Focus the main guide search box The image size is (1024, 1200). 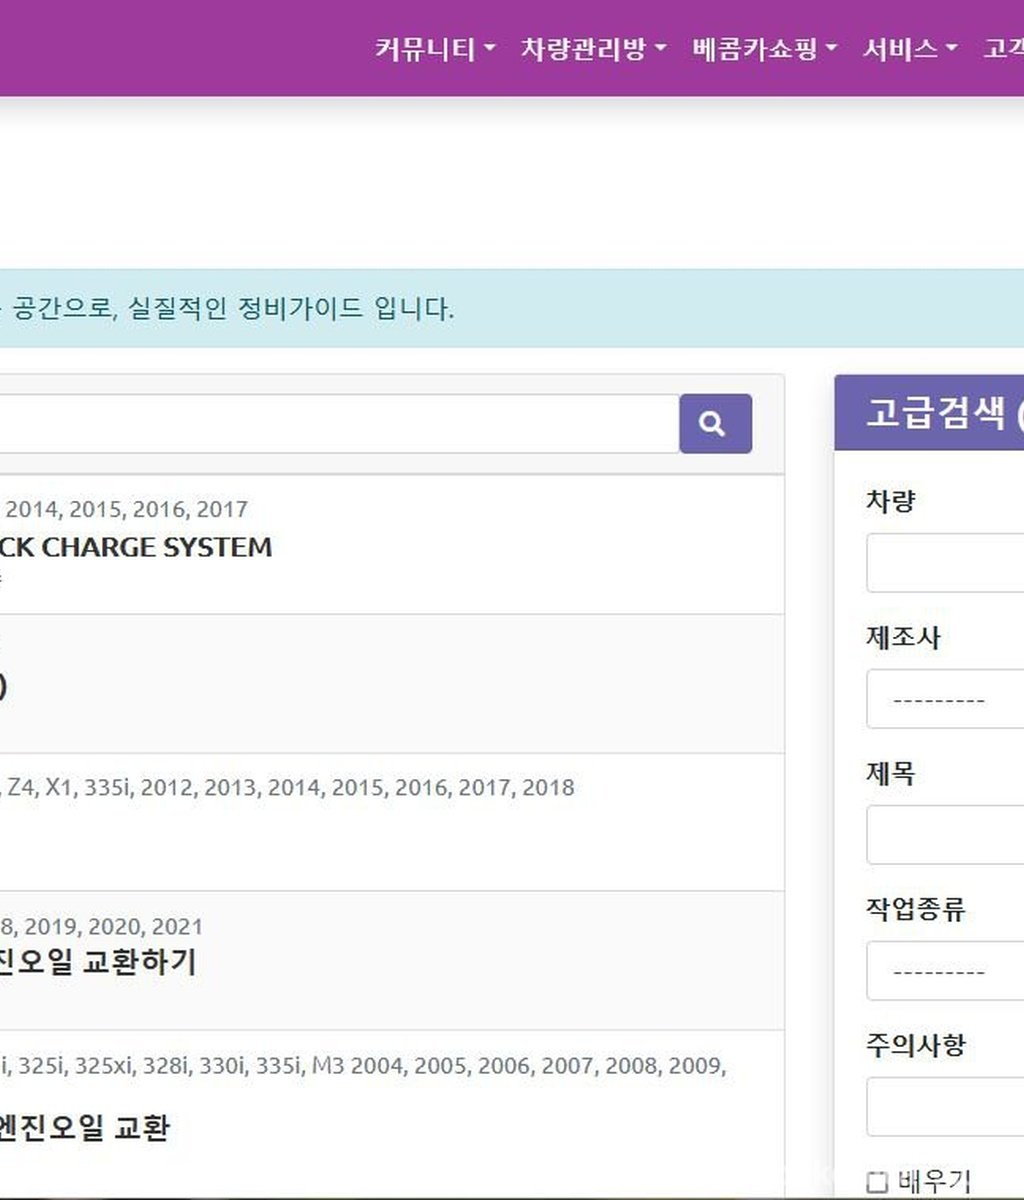[330, 423]
